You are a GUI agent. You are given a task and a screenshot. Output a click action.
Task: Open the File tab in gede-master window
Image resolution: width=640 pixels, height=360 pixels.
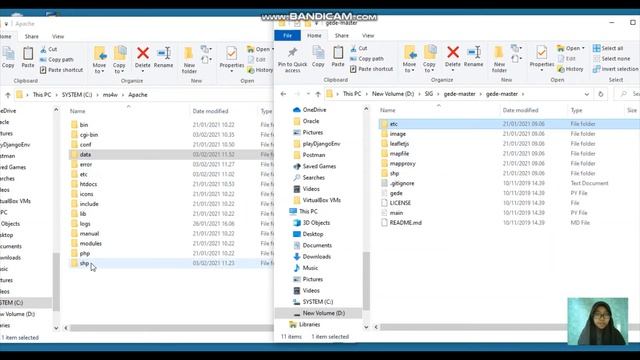[x=287, y=36]
